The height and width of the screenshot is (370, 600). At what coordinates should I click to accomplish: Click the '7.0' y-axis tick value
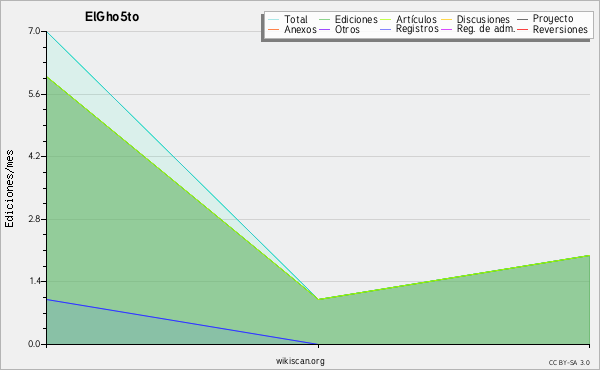pyautogui.click(x=34, y=31)
